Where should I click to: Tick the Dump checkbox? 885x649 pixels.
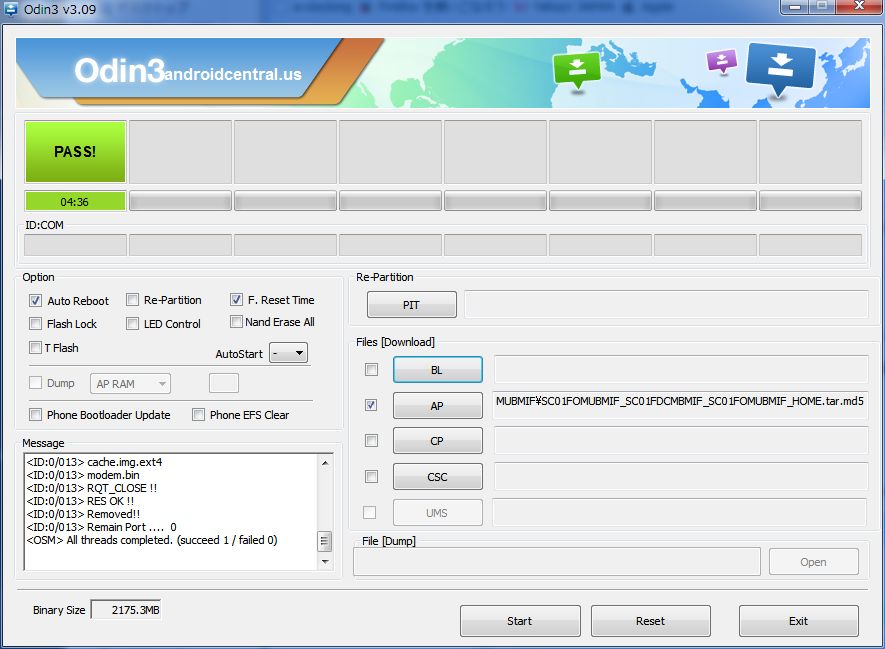click(36, 383)
